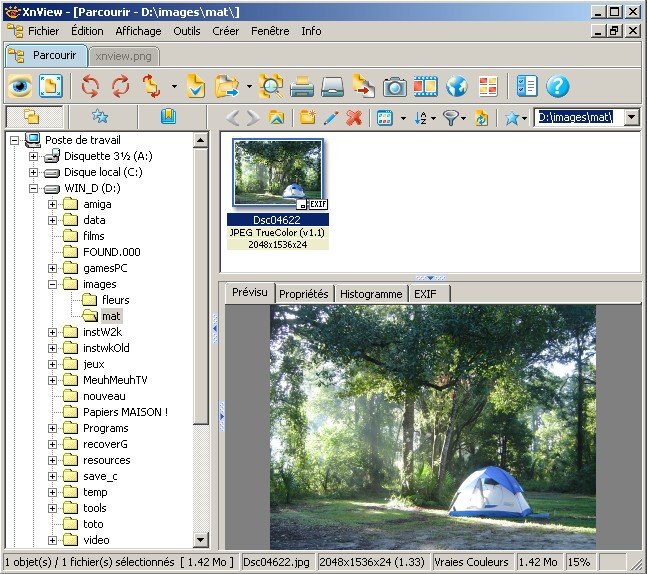This screenshot has width=647, height=574.
Task: Click the batch rename checkmark document icon
Action: [x=196, y=86]
